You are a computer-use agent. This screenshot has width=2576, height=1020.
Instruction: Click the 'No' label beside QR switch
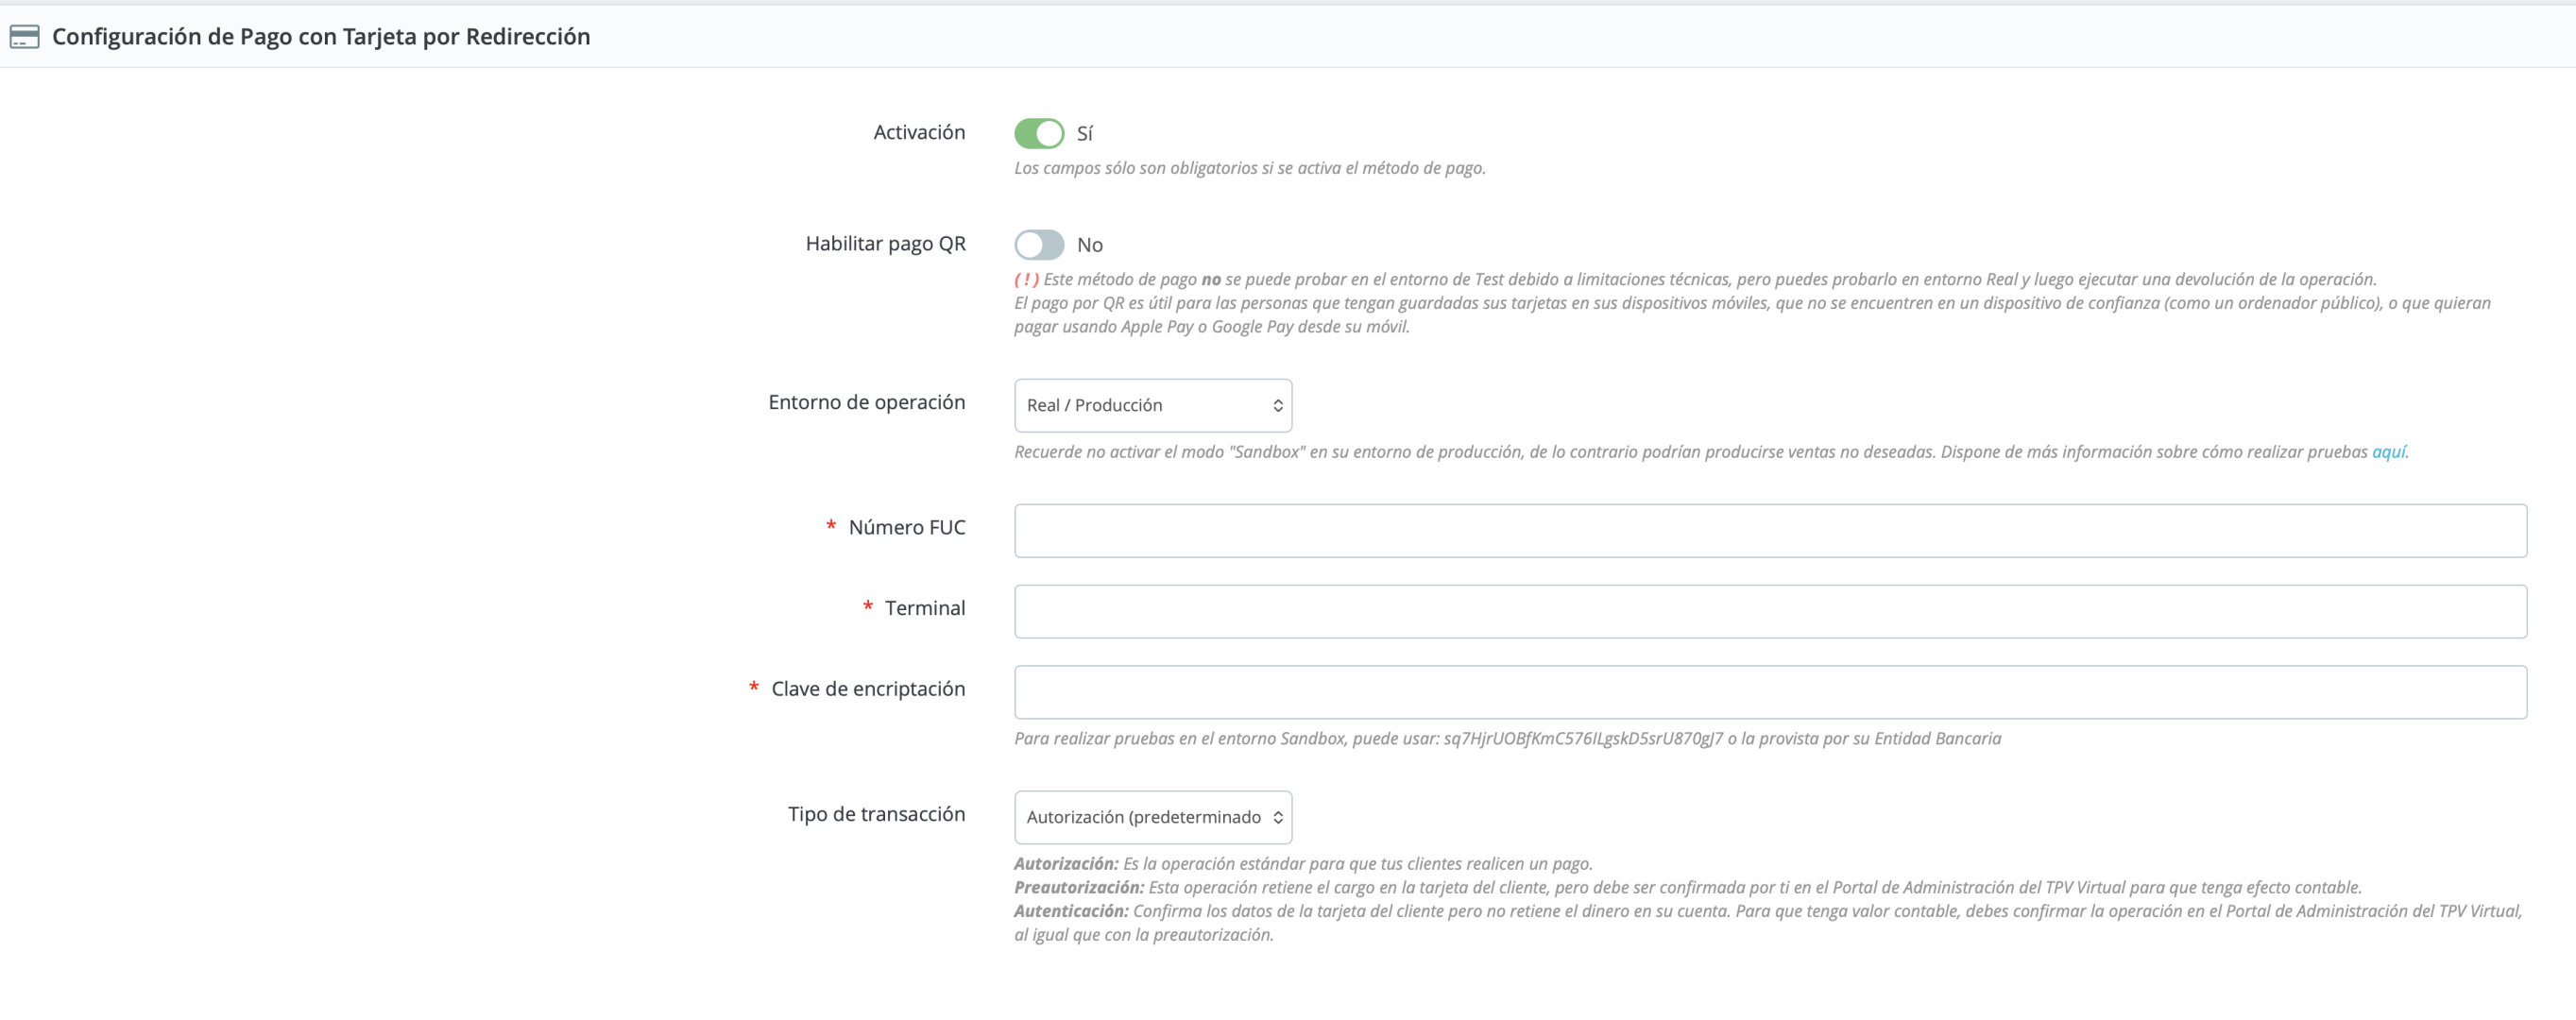[x=1089, y=245]
